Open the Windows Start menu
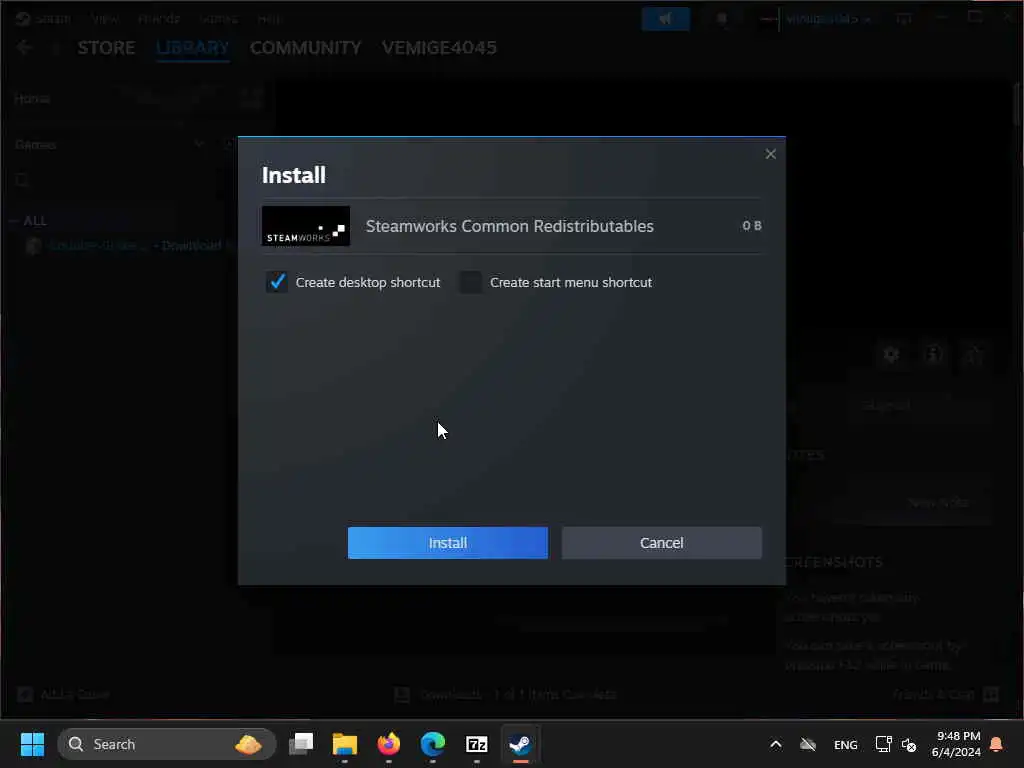The width and height of the screenshot is (1024, 768). (32, 744)
